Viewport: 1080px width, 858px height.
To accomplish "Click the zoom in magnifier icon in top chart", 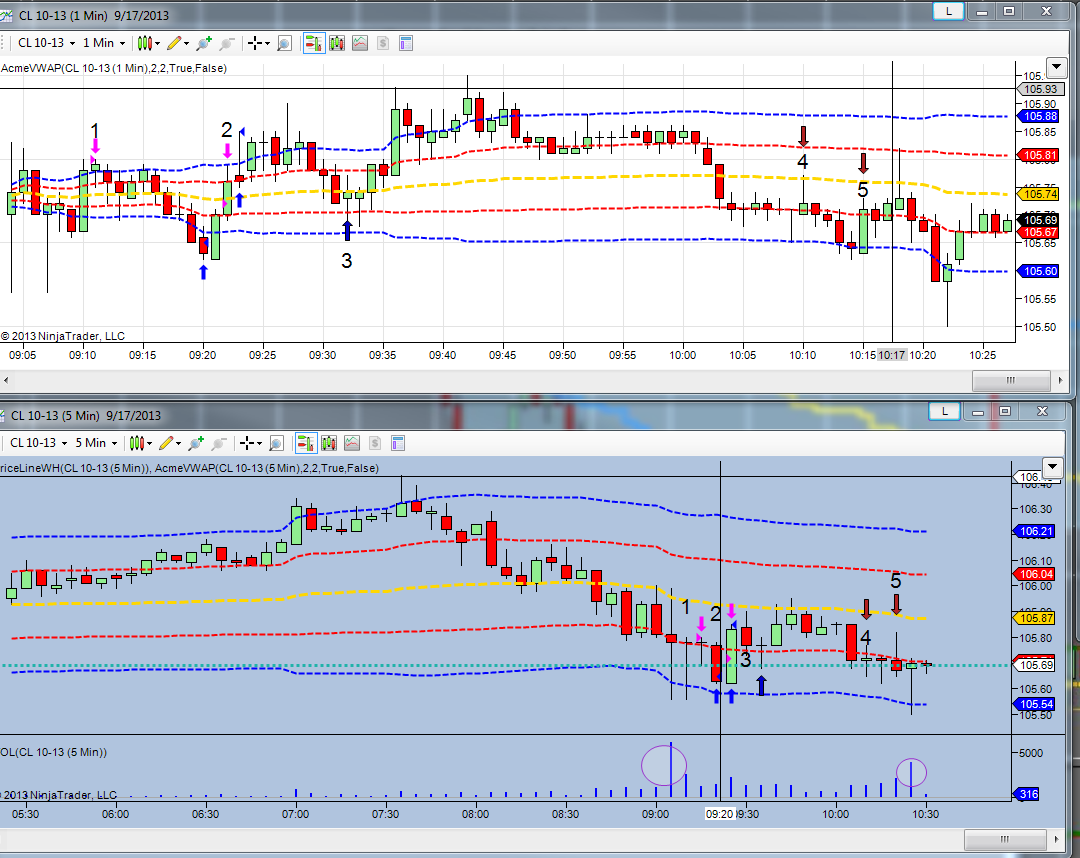I will 204,43.
